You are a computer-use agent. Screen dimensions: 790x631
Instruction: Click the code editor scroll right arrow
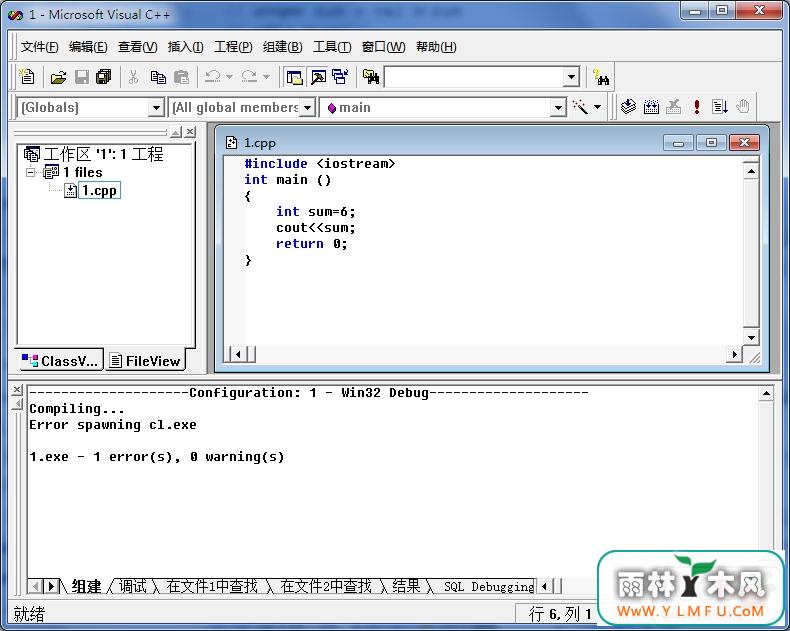(734, 354)
